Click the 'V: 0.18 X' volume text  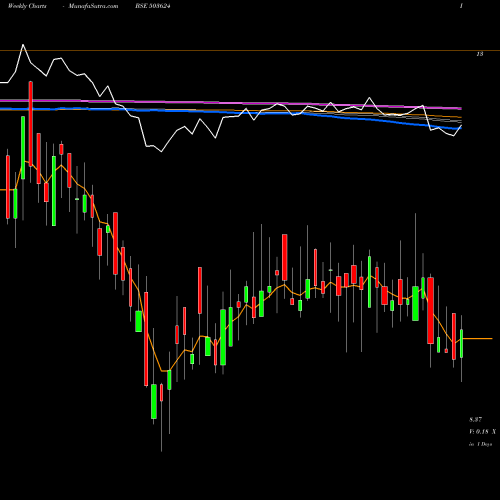[482, 432]
